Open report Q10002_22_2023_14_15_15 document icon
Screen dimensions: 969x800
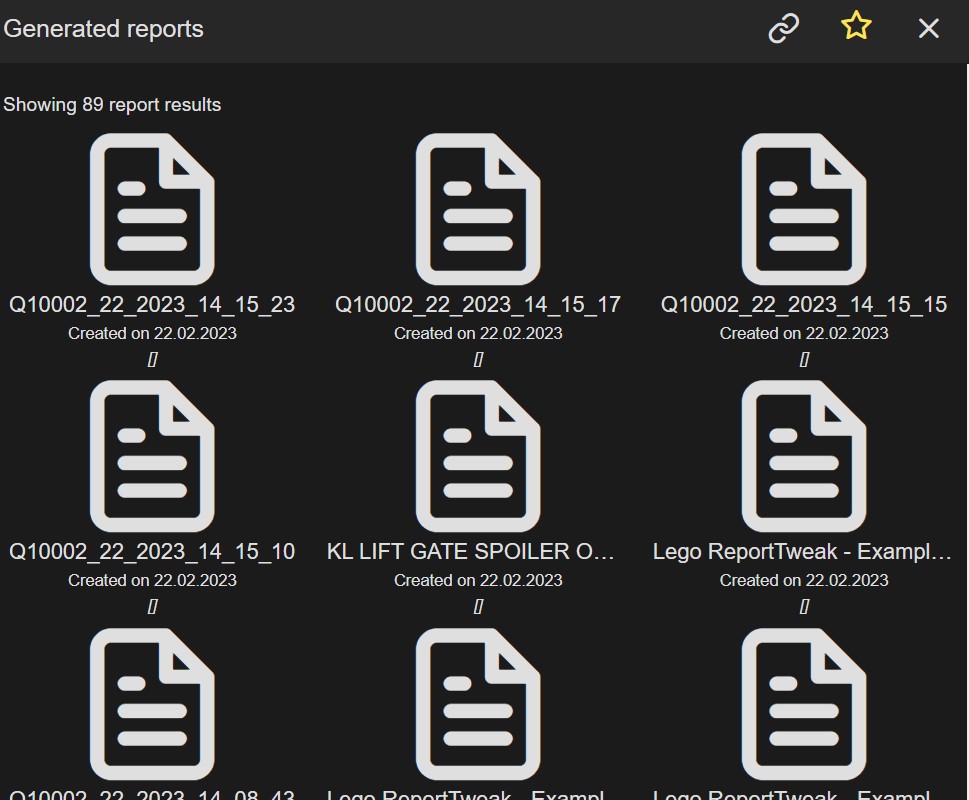[x=804, y=209]
